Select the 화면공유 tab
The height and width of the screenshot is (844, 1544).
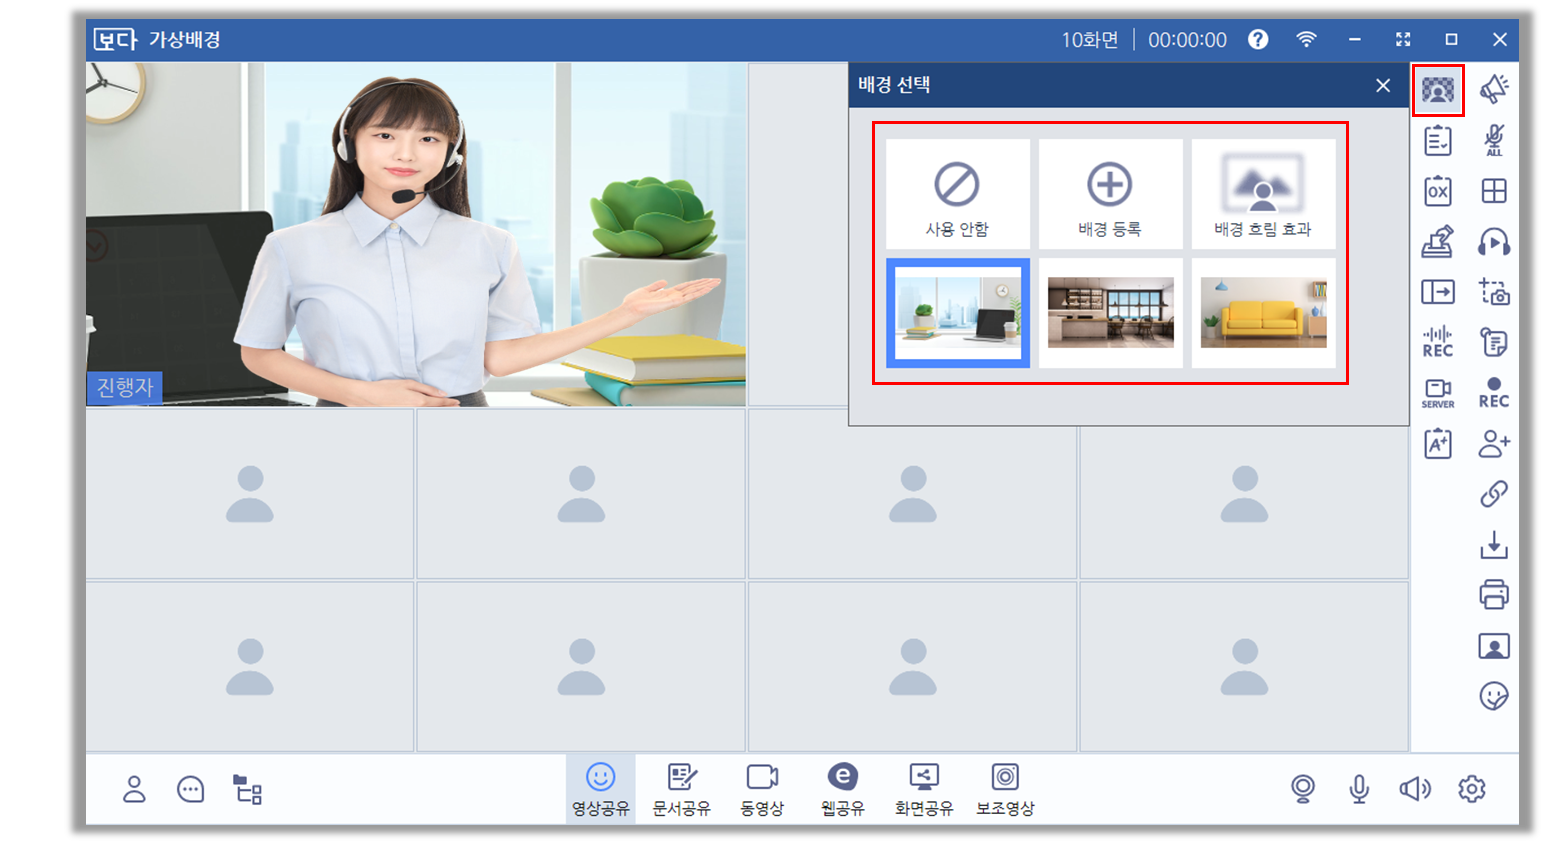click(923, 789)
